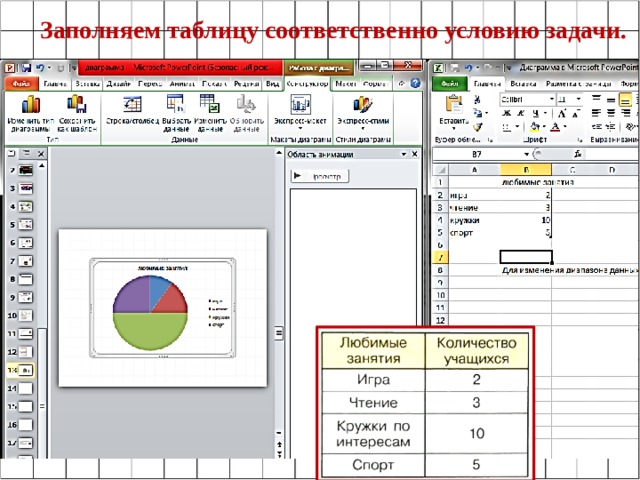Customize PowerPoint quick access toolbar dropdown
Image resolution: width=640 pixels, height=480 pixels.
(x=74, y=68)
